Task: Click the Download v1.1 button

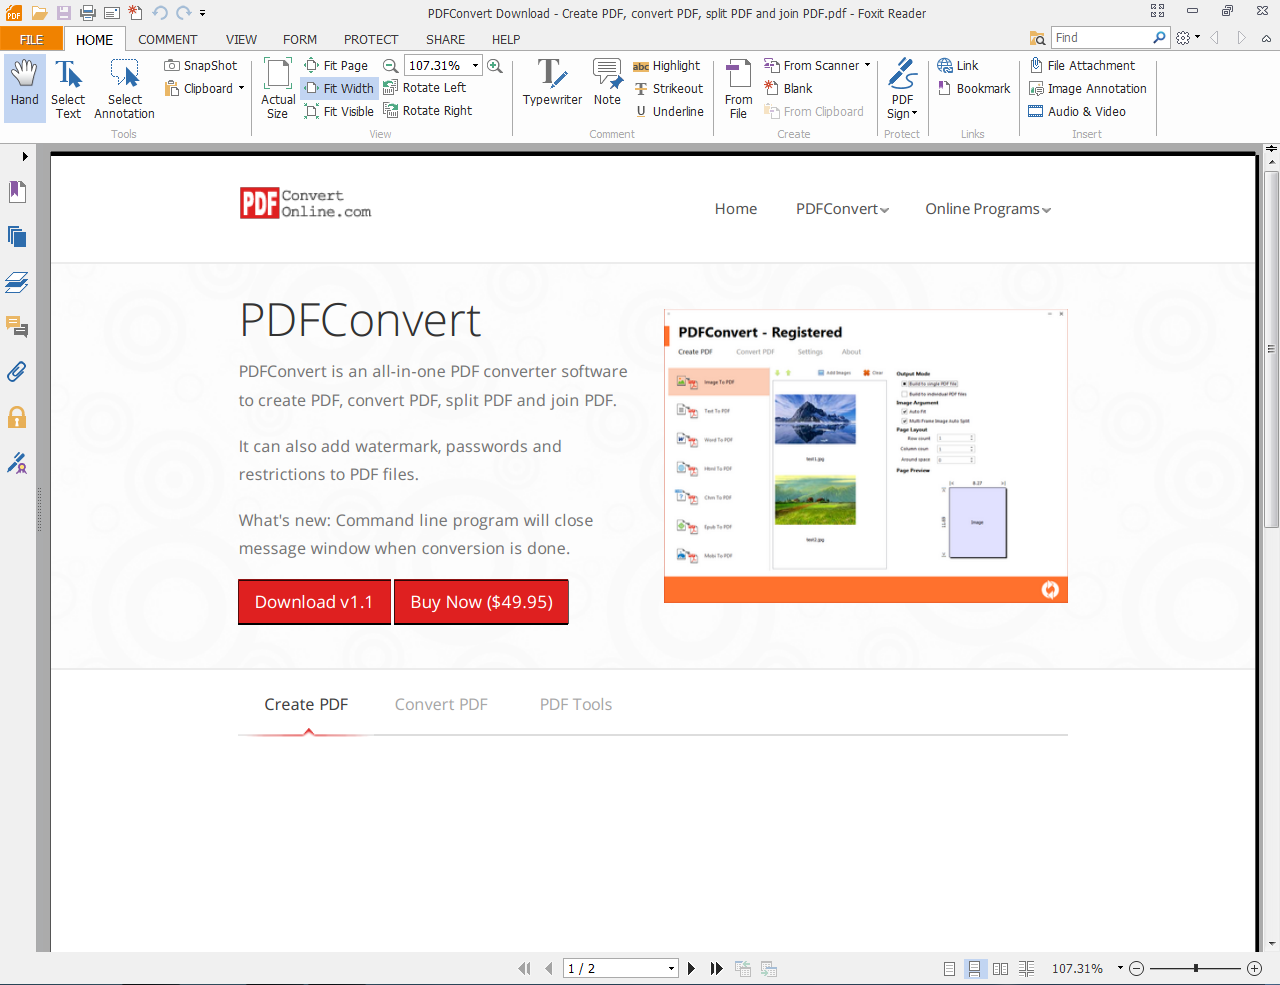Action: coord(314,602)
